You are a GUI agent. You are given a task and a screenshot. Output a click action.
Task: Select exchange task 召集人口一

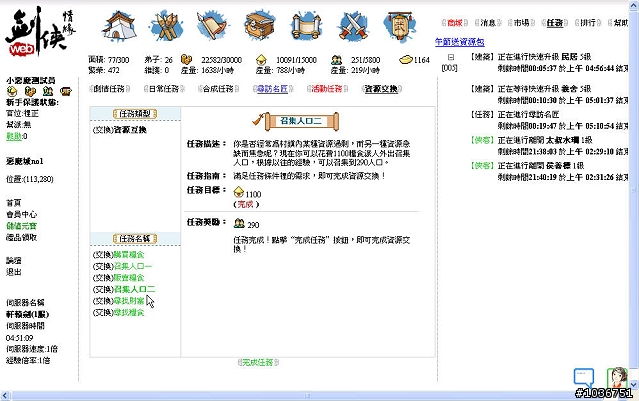coord(122,266)
